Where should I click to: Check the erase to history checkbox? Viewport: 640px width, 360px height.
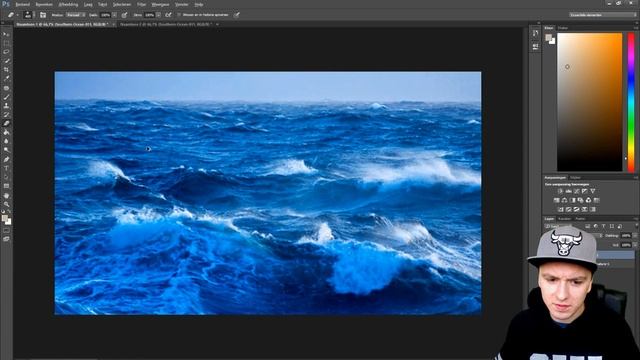pos(179,15)
